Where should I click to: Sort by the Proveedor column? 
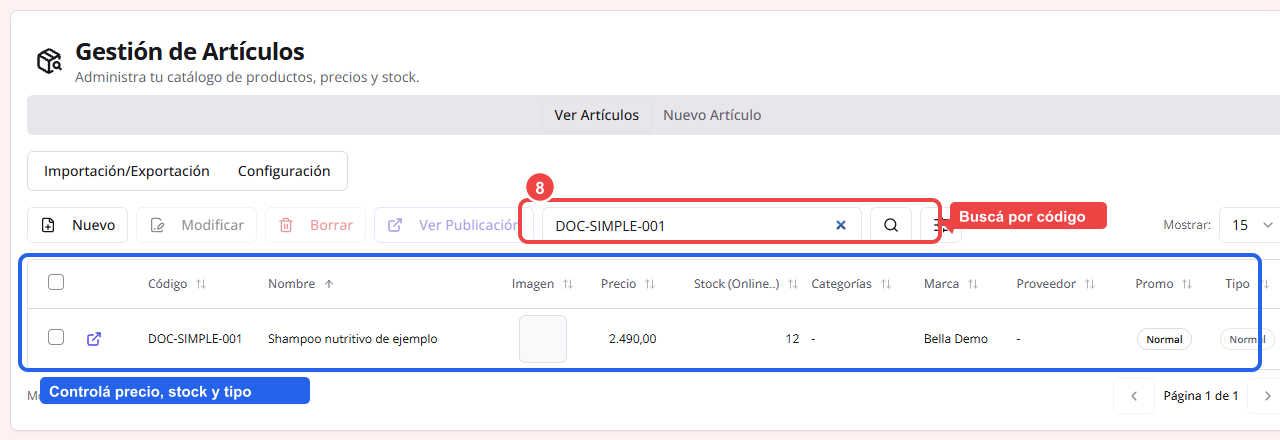pos(1056,284)
